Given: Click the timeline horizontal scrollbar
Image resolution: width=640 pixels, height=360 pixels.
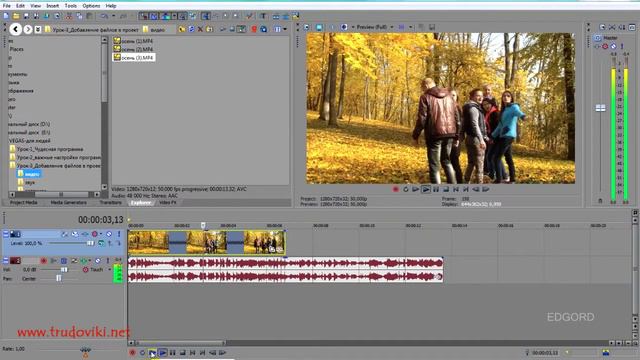Looking at the screenshot, I should 180,343.
